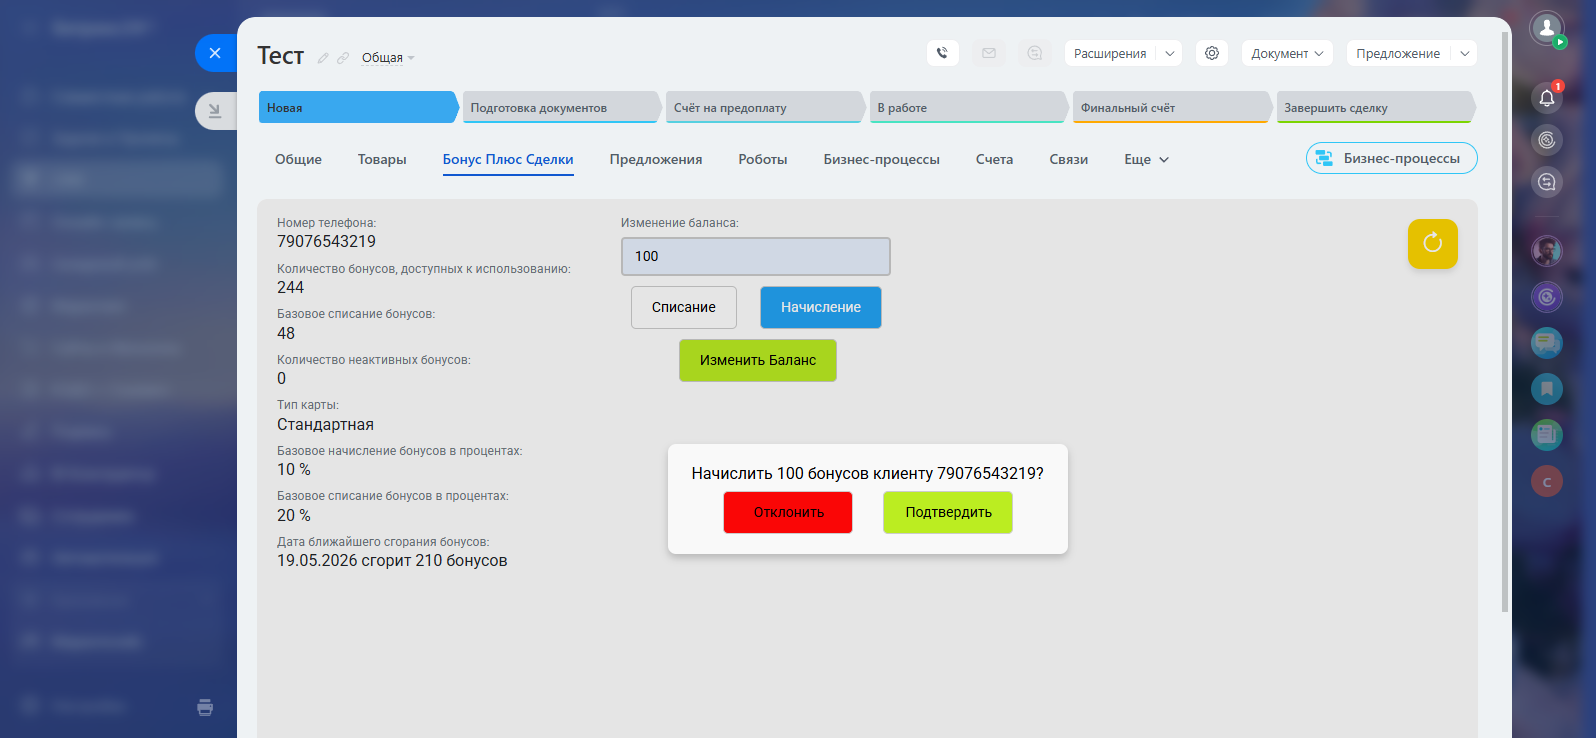The image size is (1596, 738).
Task: Click the card type value 'Стандартная'
Action: [x=325, y=424]
